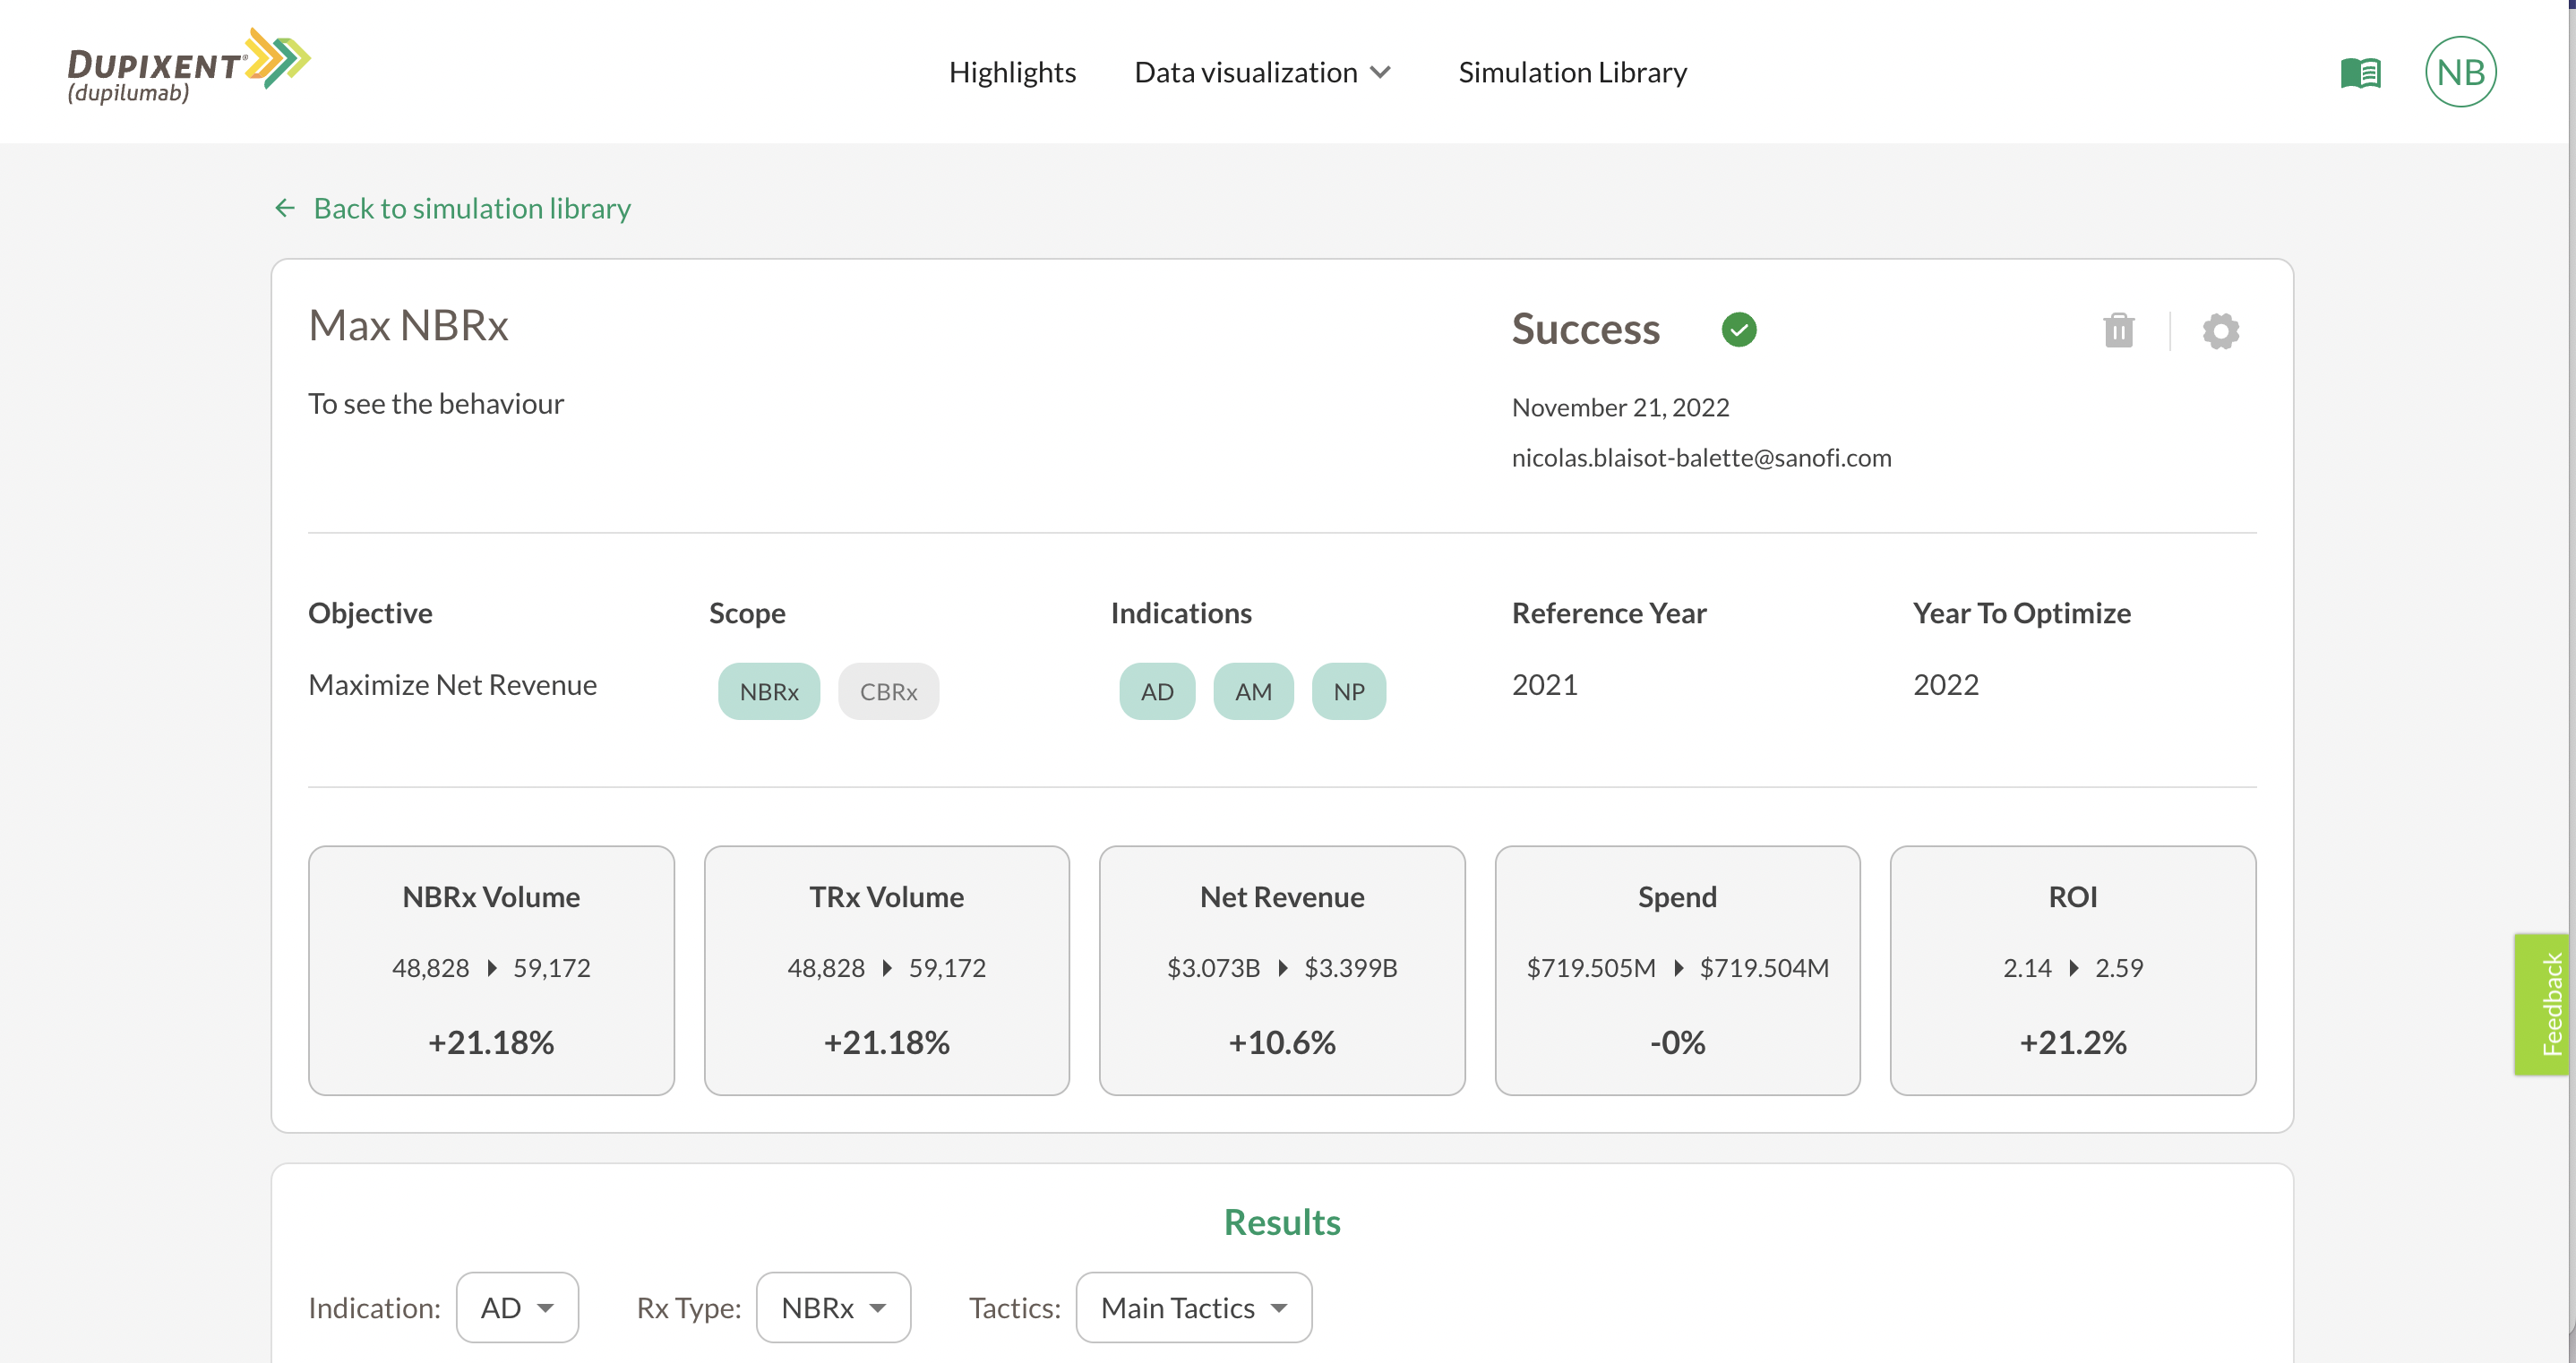Toggle the NP indication chip
This screenshot has width=2576, height=1363.
coord(1348,691)
